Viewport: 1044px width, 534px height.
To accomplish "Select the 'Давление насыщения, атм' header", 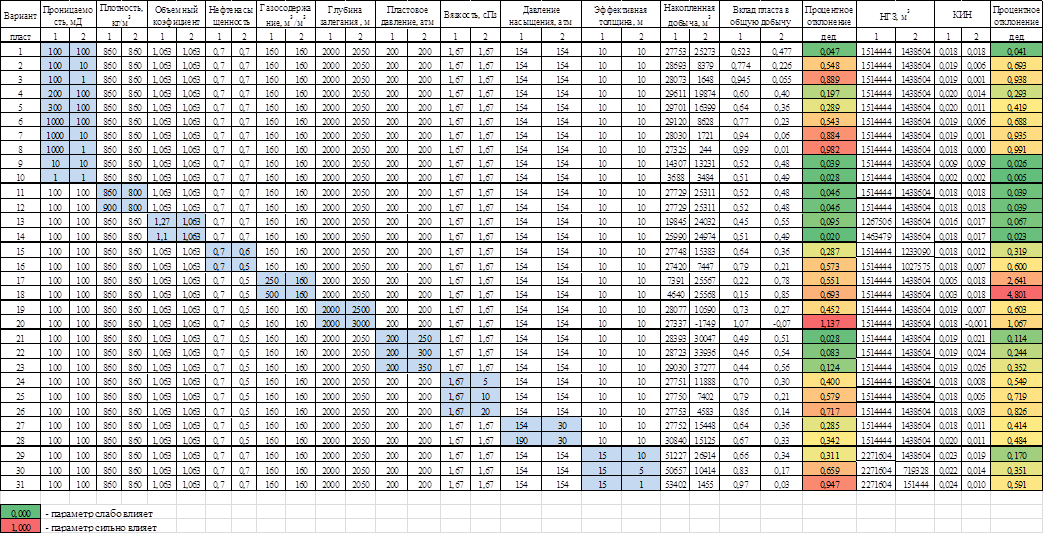I will coord(541,15).
